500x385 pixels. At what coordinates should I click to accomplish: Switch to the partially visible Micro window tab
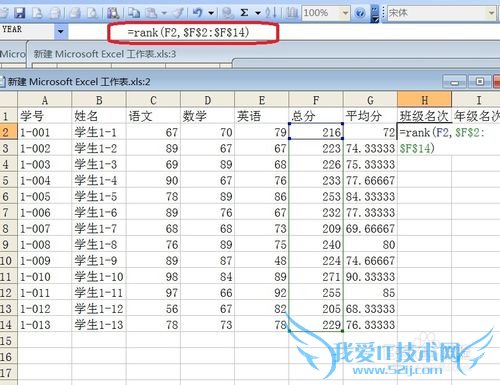pyautogui.click(x=13, y=54)
